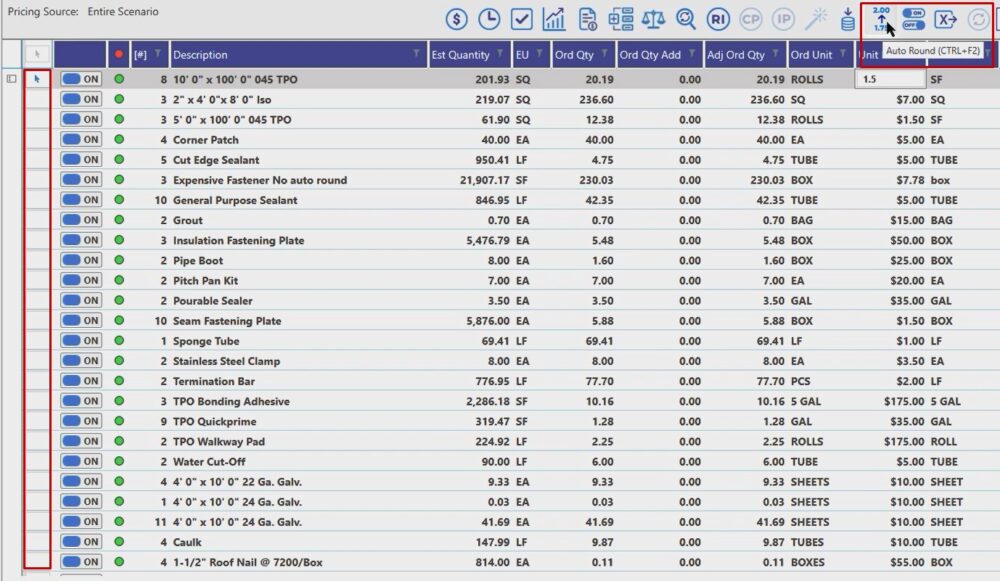The width and height of the screenshot is (1000, 581).
Task: Toggle the Caulk row ON switch
Action: (81, 542)
